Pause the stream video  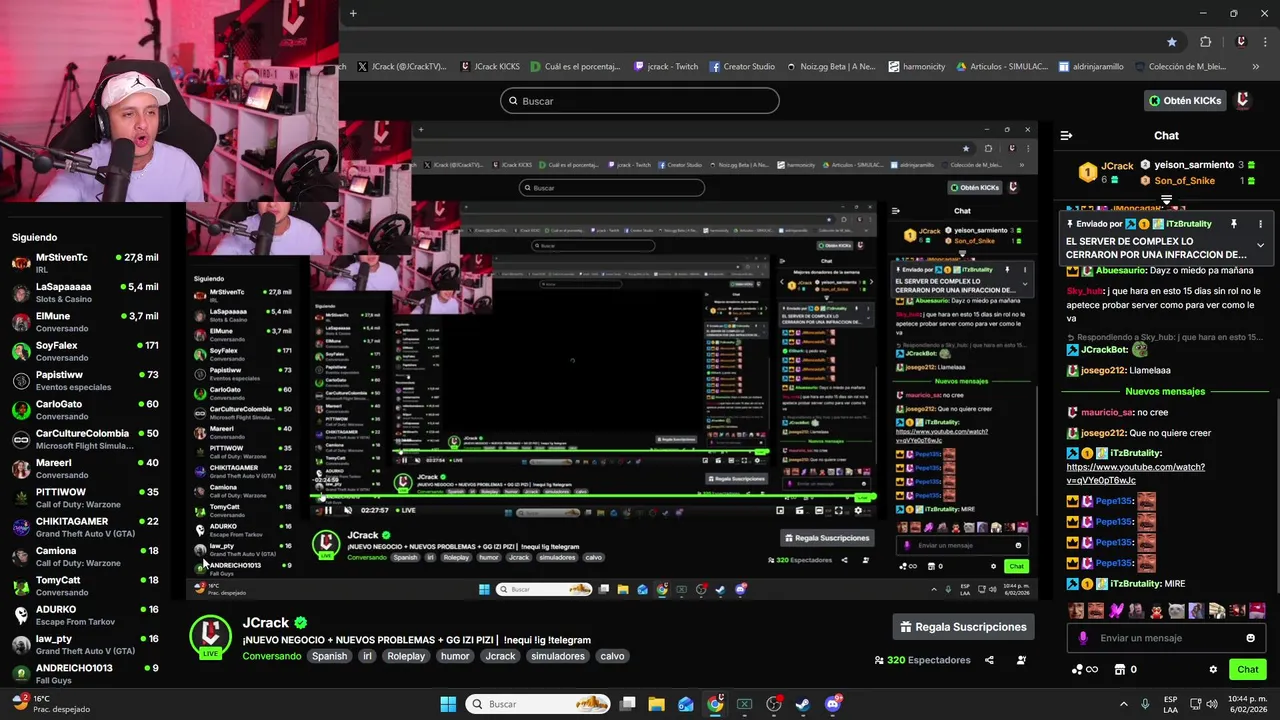(x=328, y=510)
